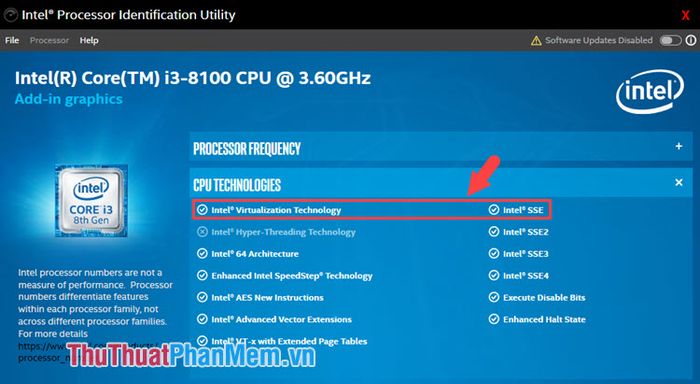700x384 pixels.
Task: Click the Add-in graphics label
Action: pos(69,99)
